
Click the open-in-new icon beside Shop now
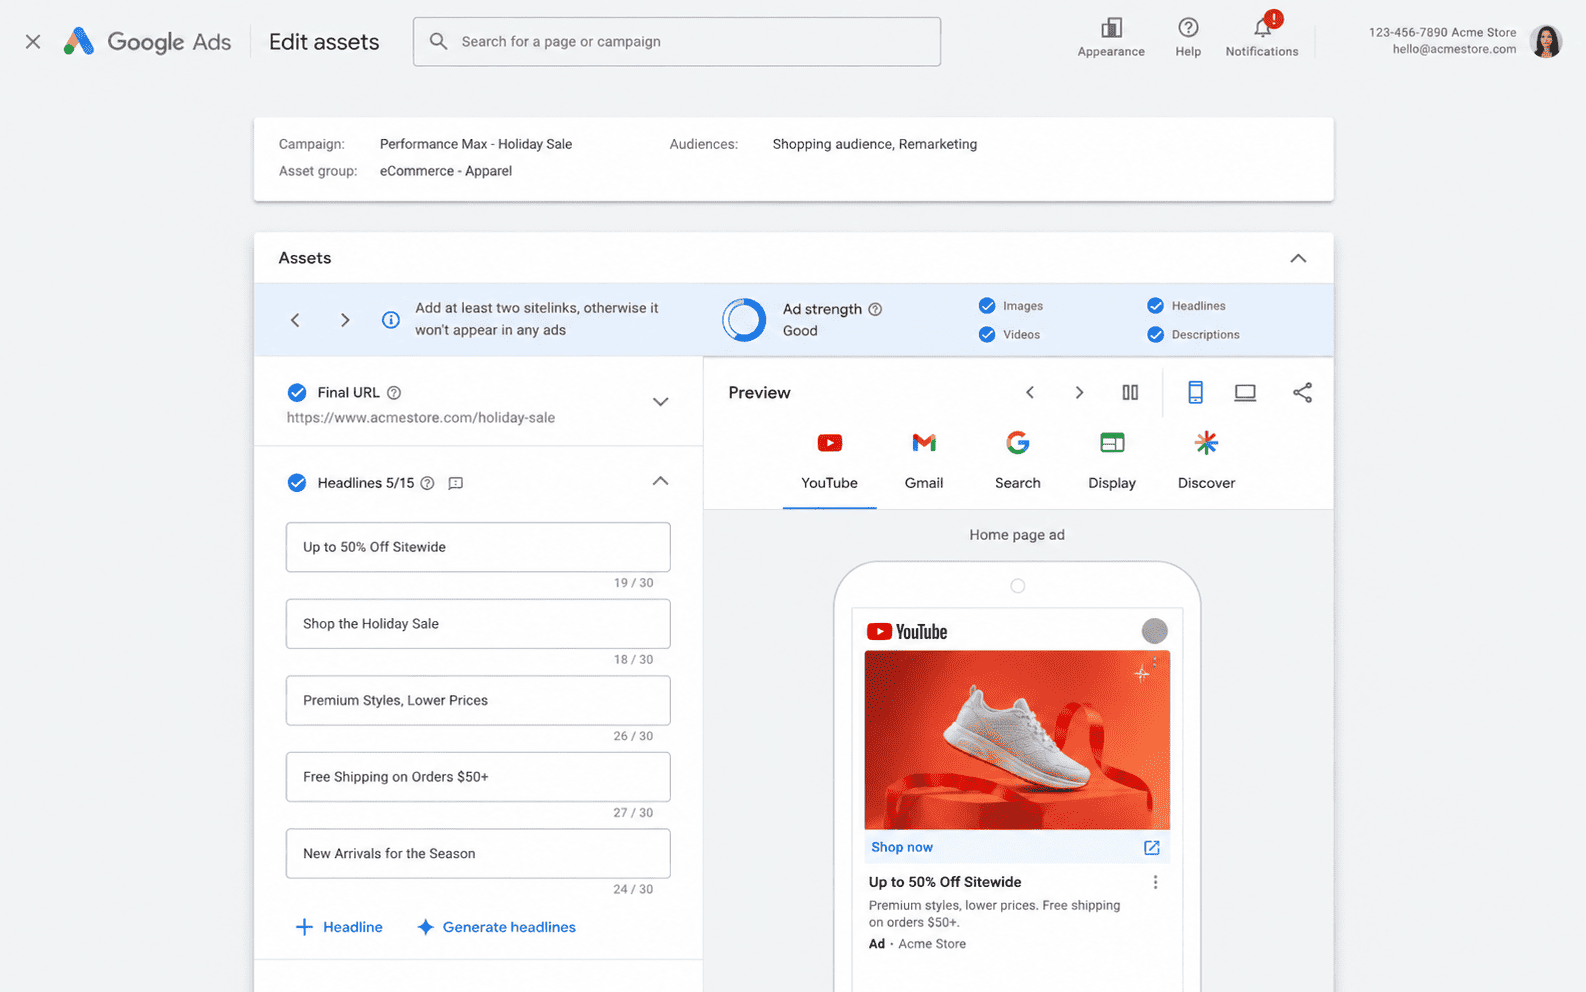1152,847
